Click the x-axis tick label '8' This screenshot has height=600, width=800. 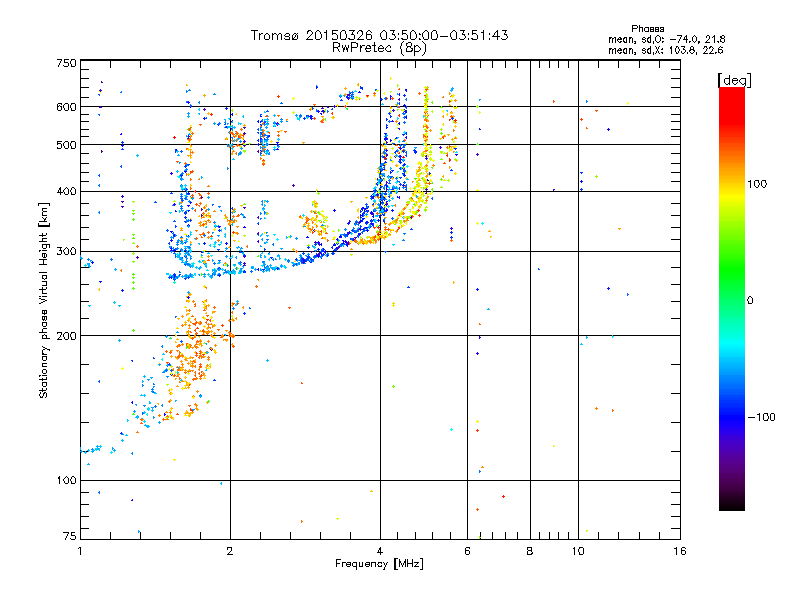(530, 551)
